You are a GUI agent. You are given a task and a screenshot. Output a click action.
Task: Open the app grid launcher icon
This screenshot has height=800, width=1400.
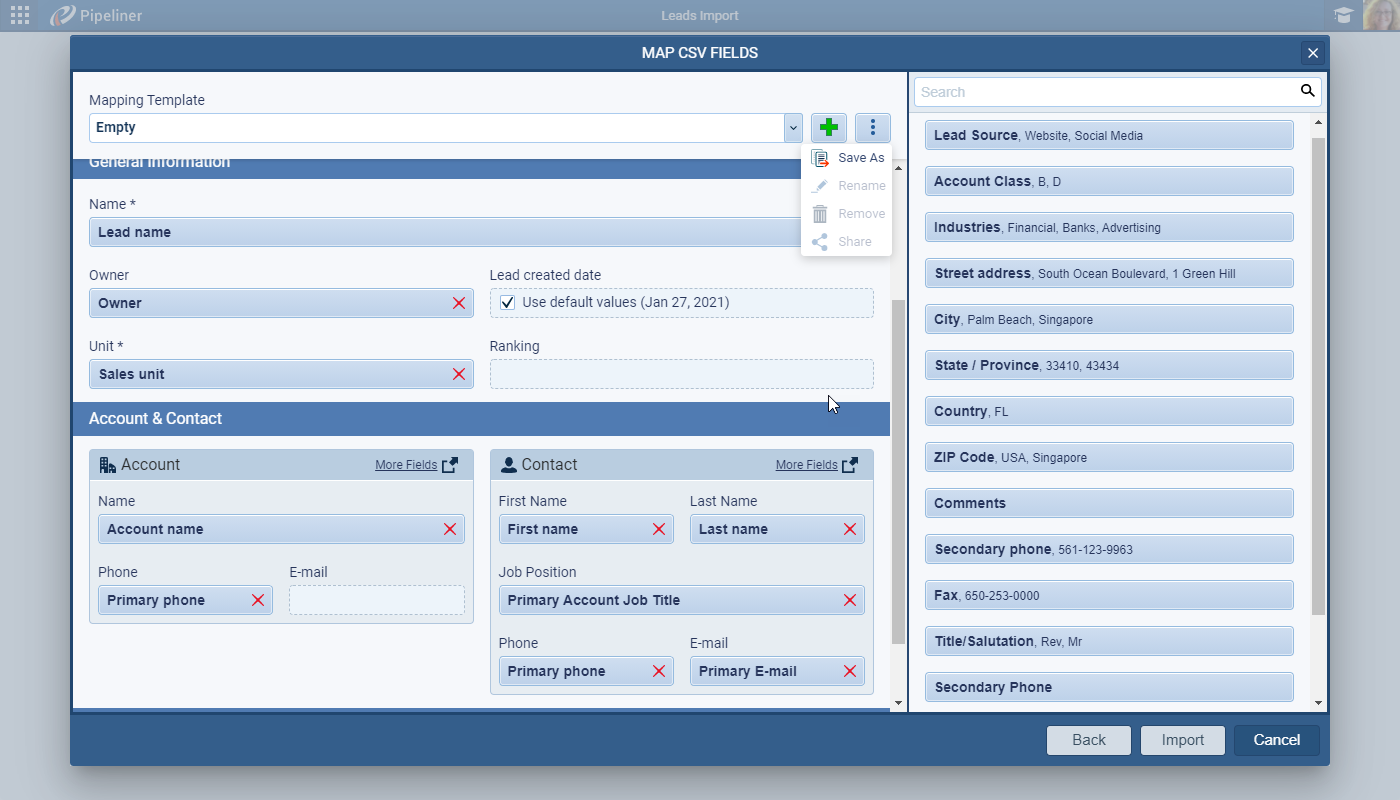tap(20, 15)
